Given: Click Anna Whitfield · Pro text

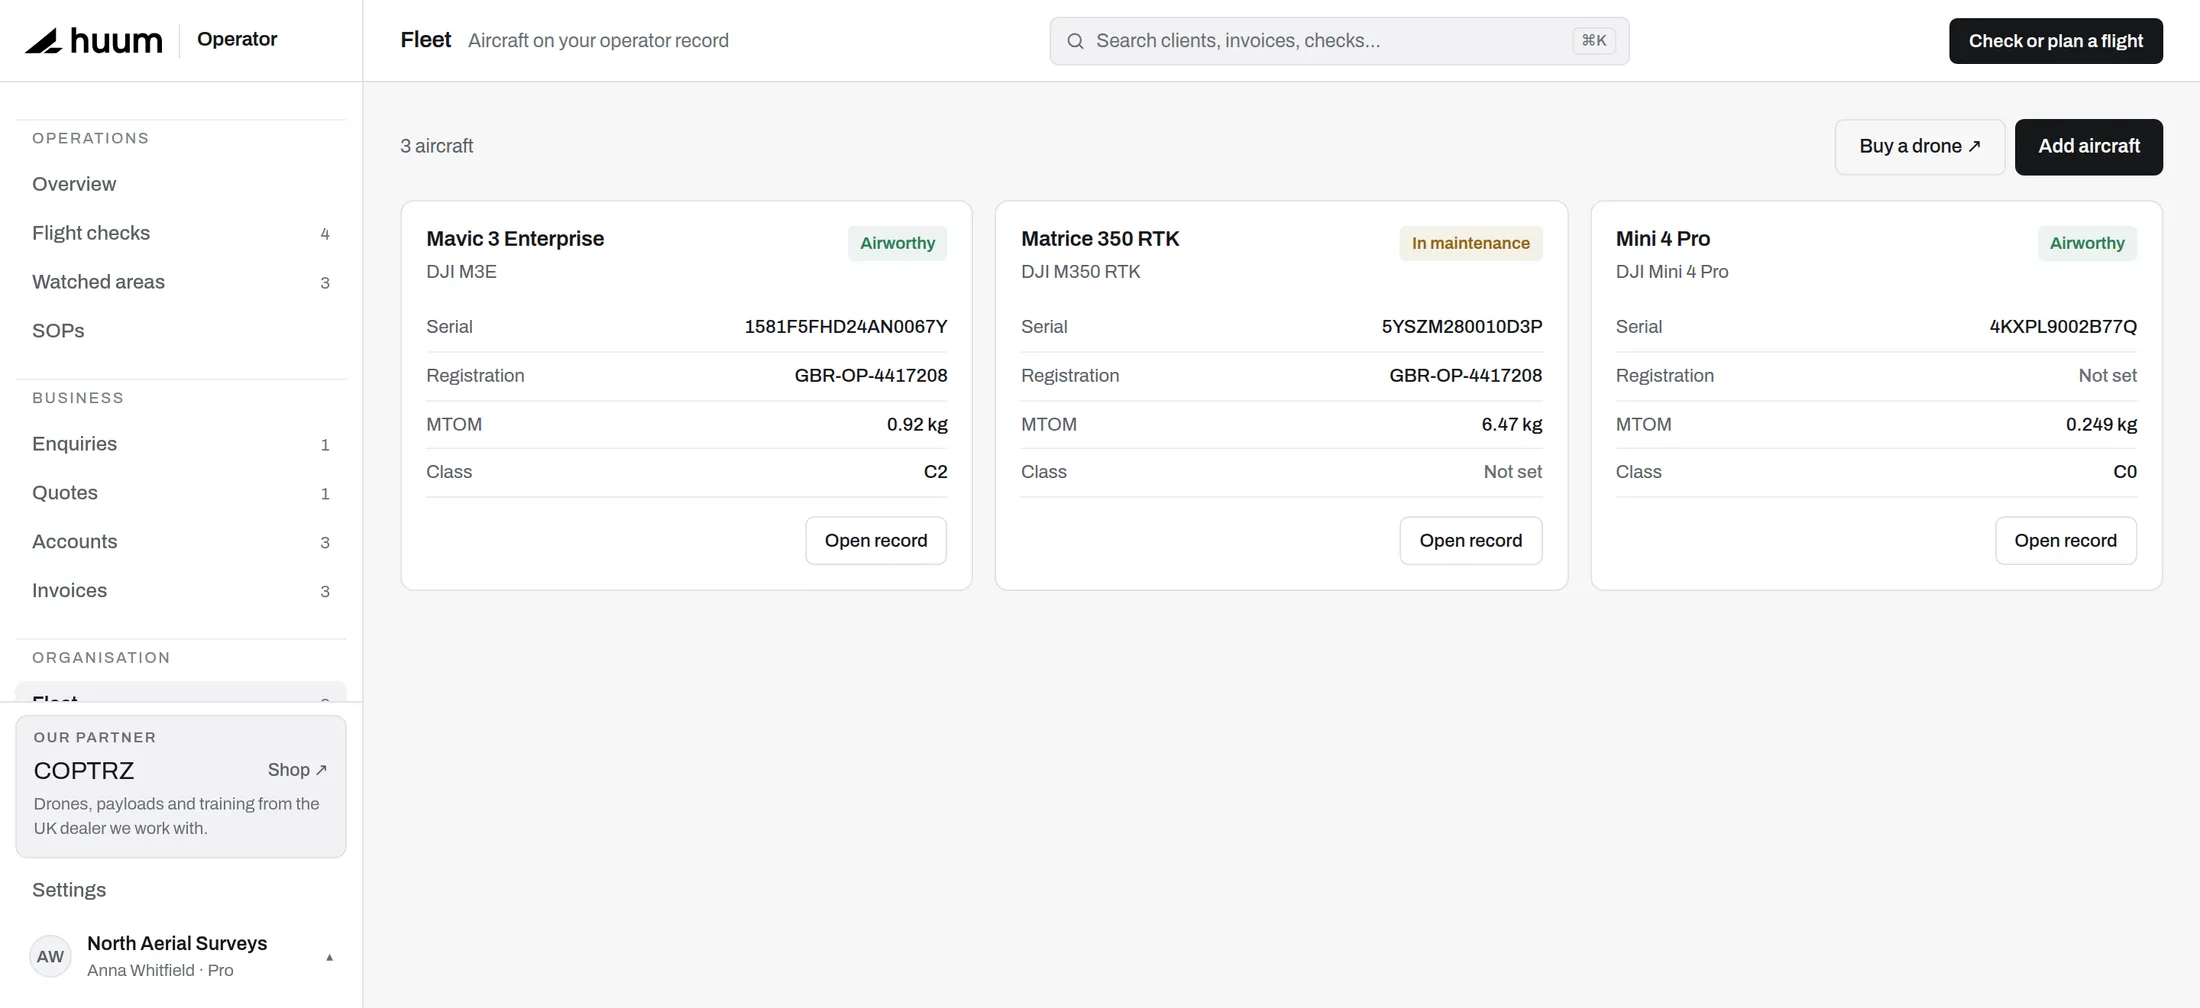Looking at the screenshot, I should [160, 970].
